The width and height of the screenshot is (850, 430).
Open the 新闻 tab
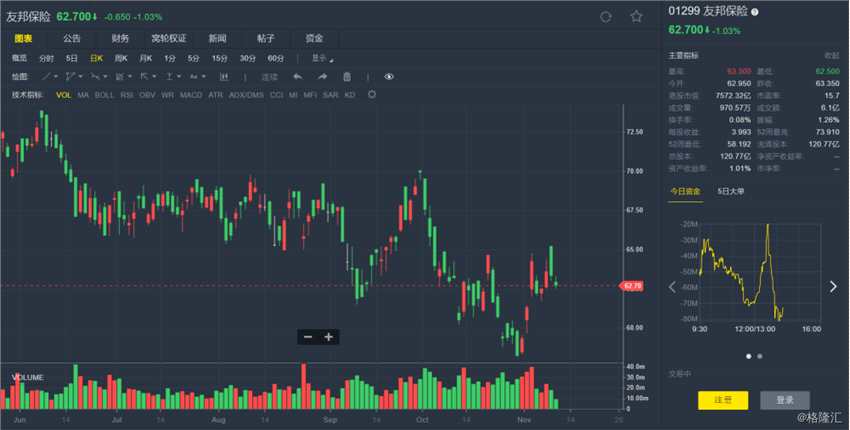tap(217, 38)
